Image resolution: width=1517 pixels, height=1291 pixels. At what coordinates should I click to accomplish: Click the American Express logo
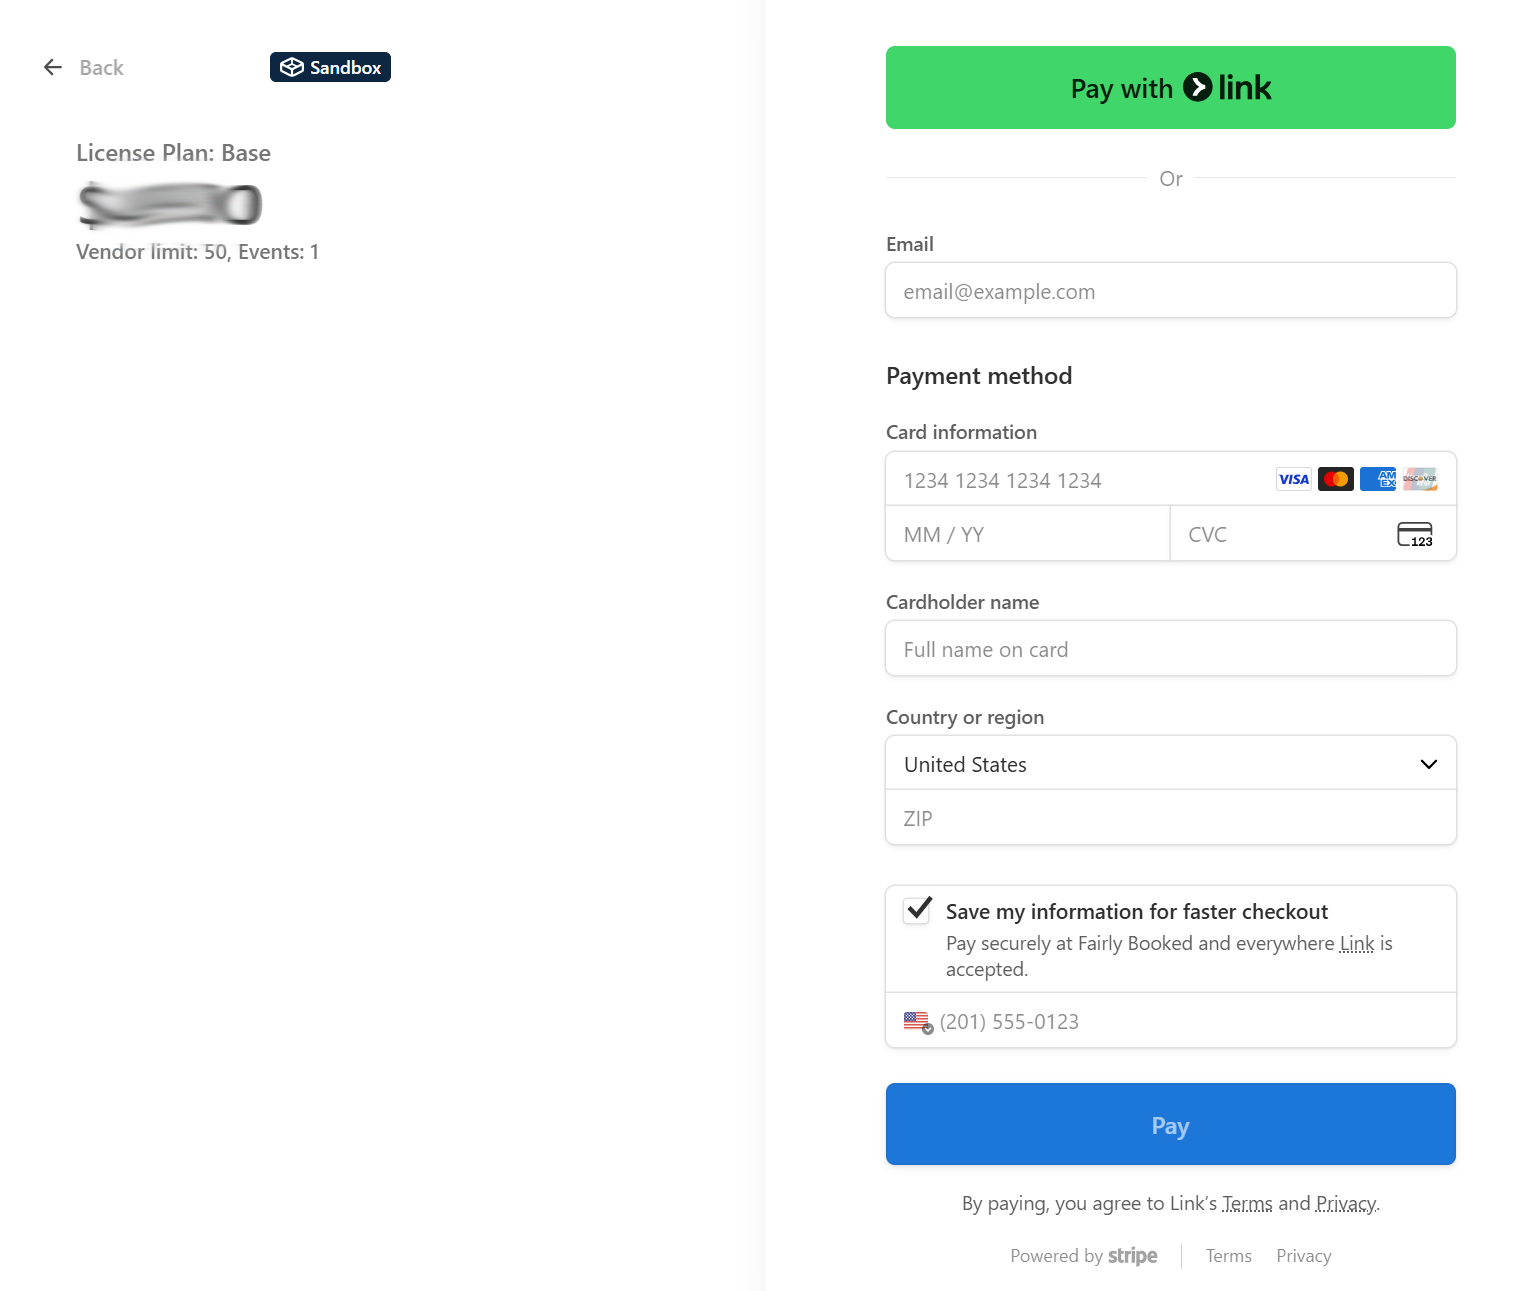tap(1378, 479)
